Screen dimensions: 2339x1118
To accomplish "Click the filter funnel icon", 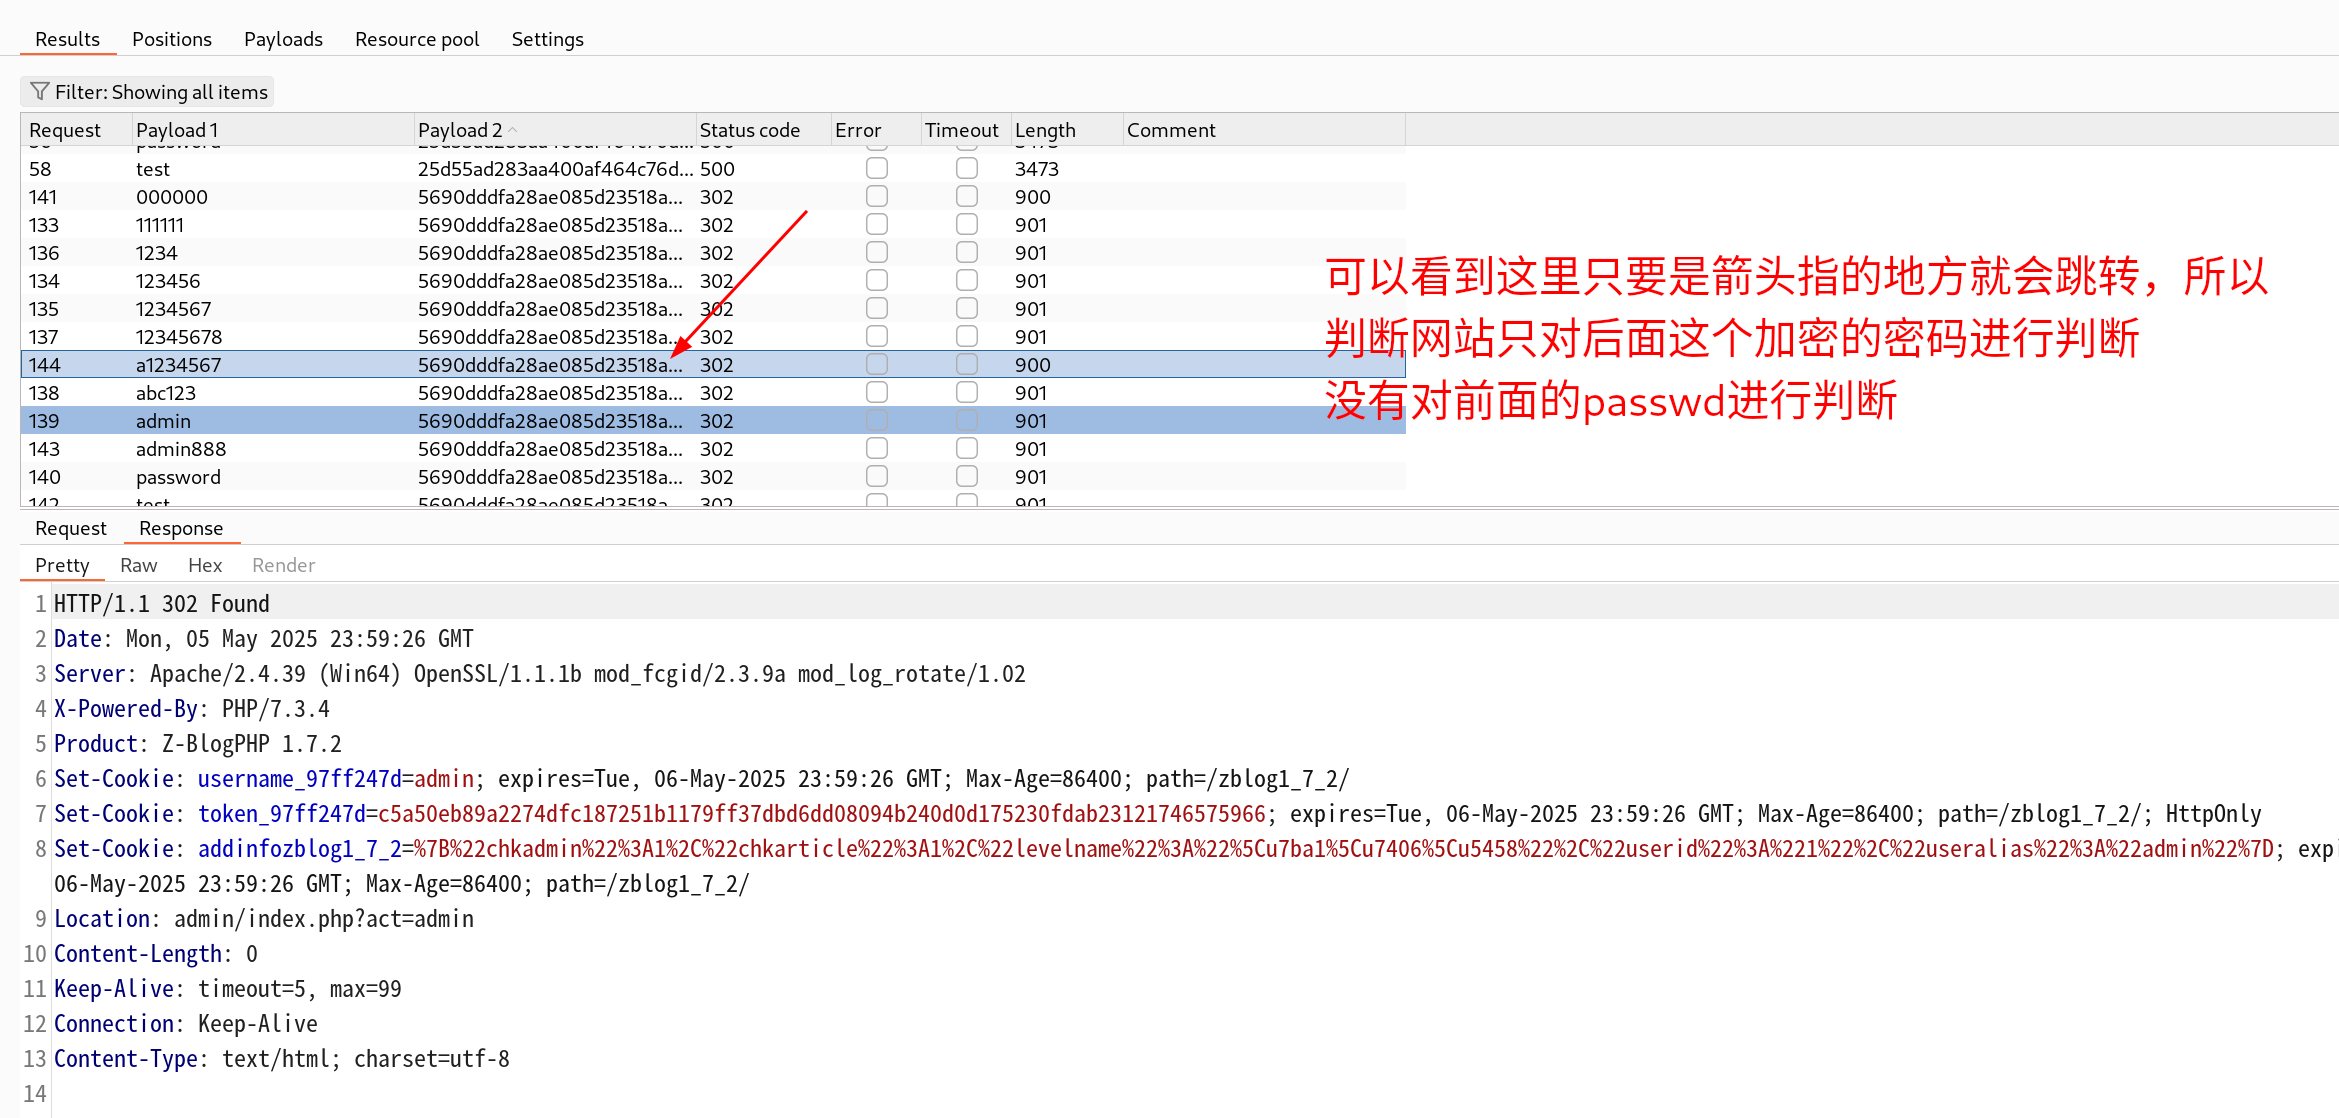I will pyautogui.click(x=40, y=92).
